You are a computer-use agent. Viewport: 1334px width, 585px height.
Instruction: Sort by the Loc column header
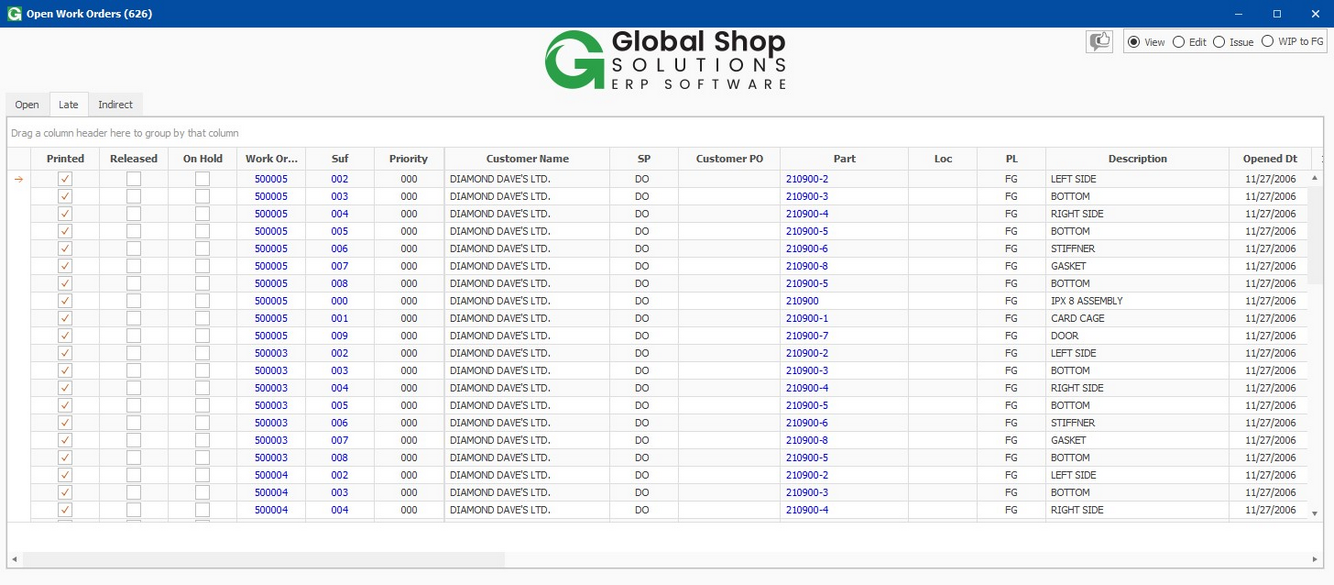pyautogui.click(x=943, y=159)
